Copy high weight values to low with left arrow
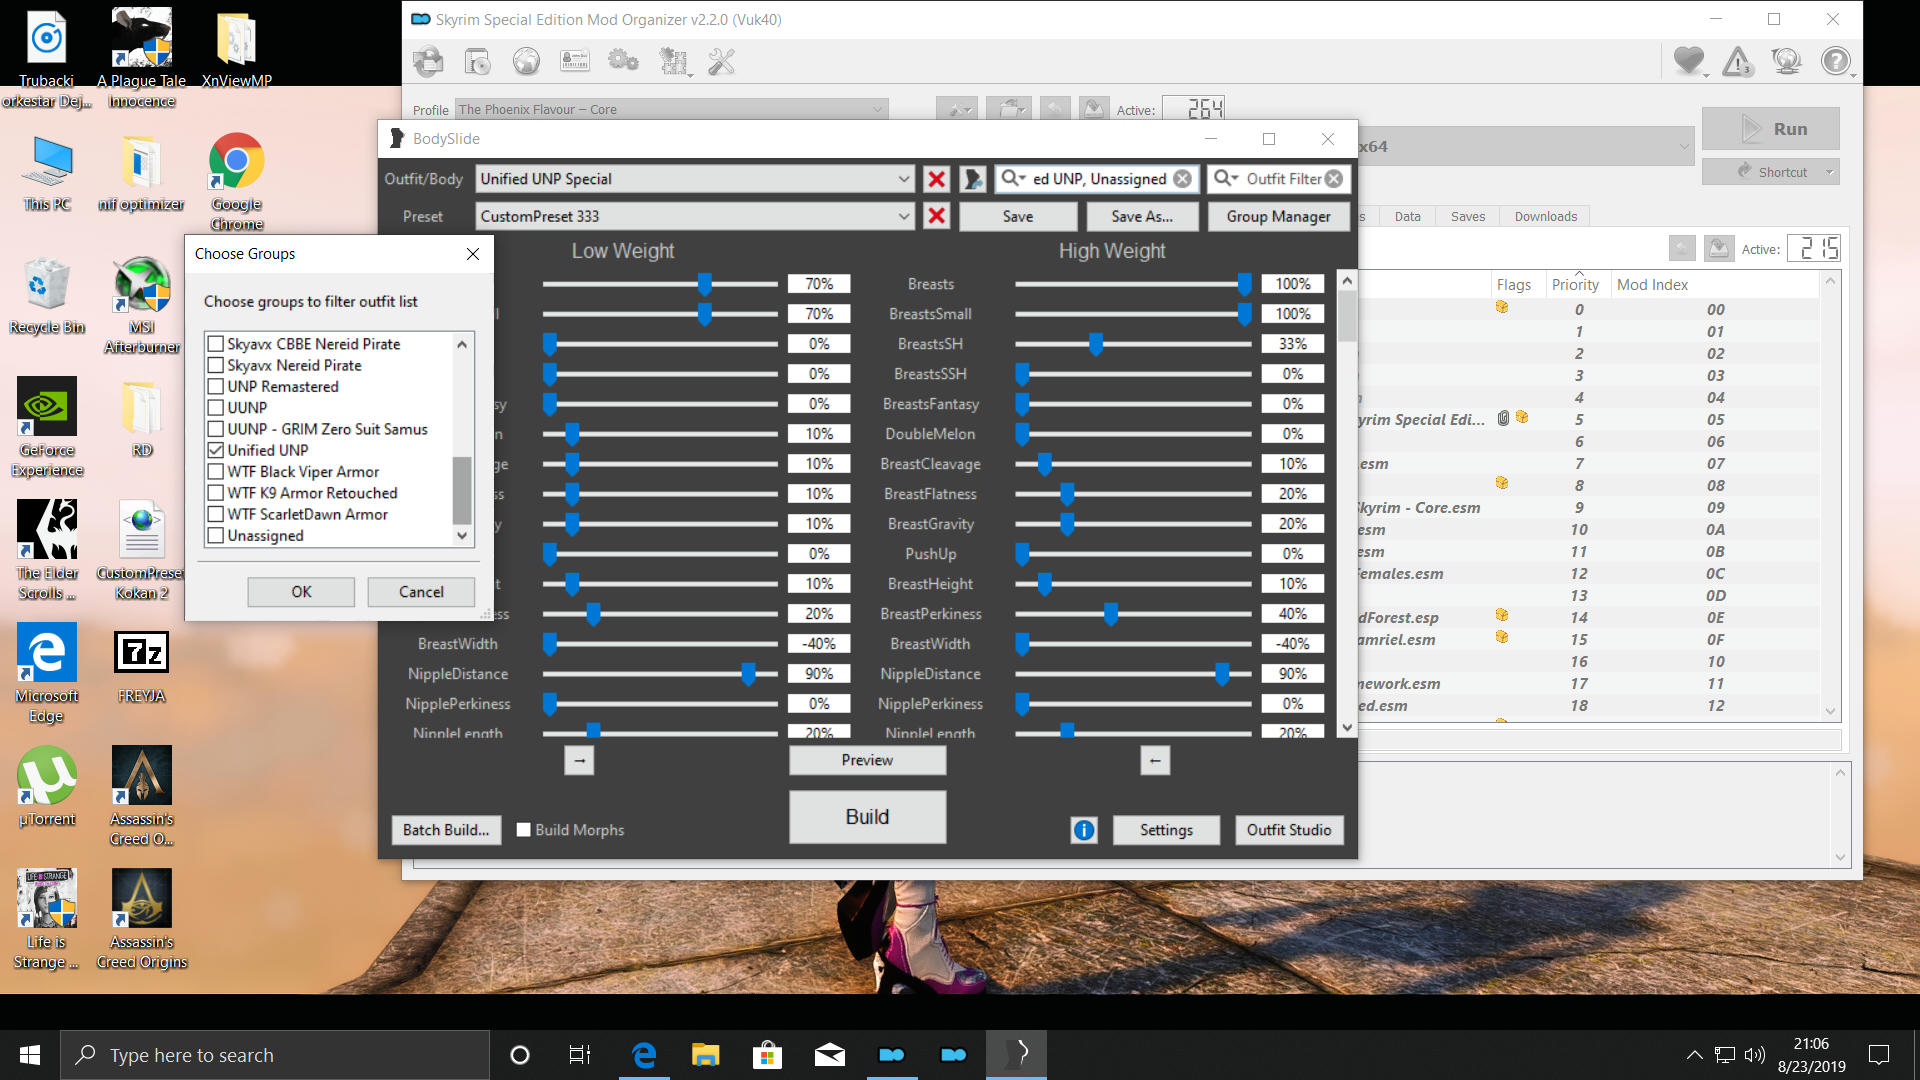This screenshot has height=1080, width=1920. coord(1155,760)
